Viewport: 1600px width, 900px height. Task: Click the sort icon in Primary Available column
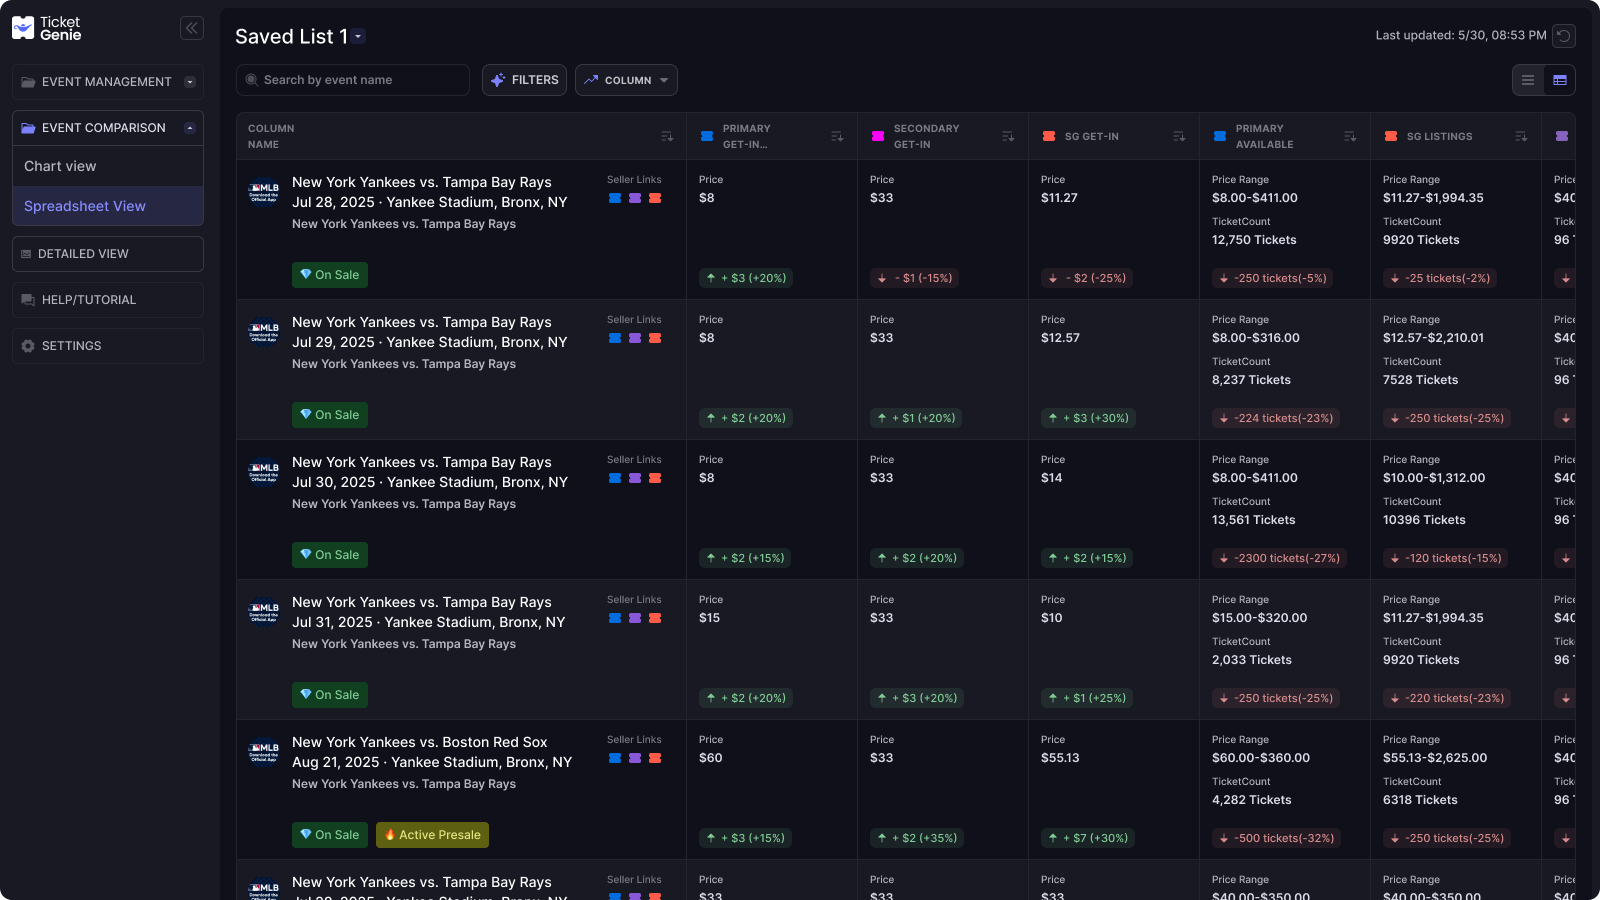[x=1350, y=137]
